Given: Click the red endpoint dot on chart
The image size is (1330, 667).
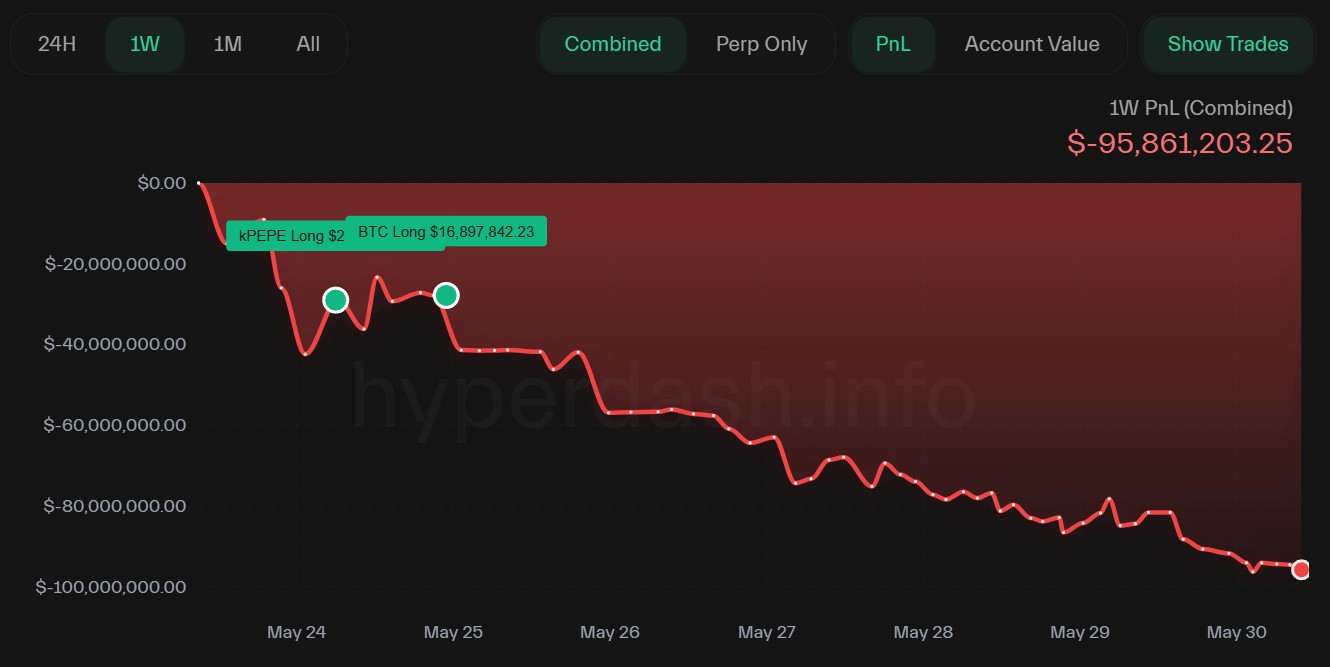Looking at the screenshot, I should (x=1301, y=569).
